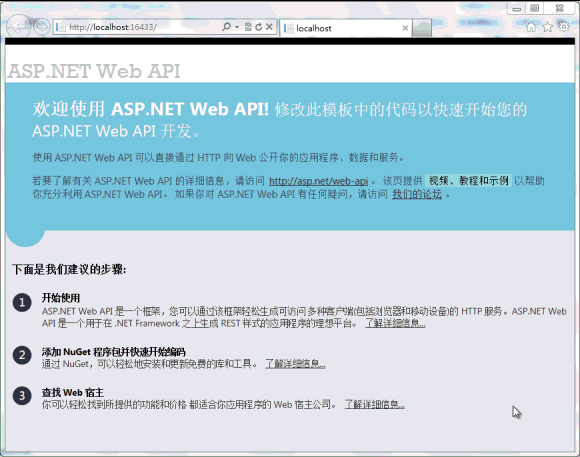This screenshot has width=580, height=457.
Task: Go forward using the browser Forward arrow
Action: pyautogui.click(x=41, y=27)
